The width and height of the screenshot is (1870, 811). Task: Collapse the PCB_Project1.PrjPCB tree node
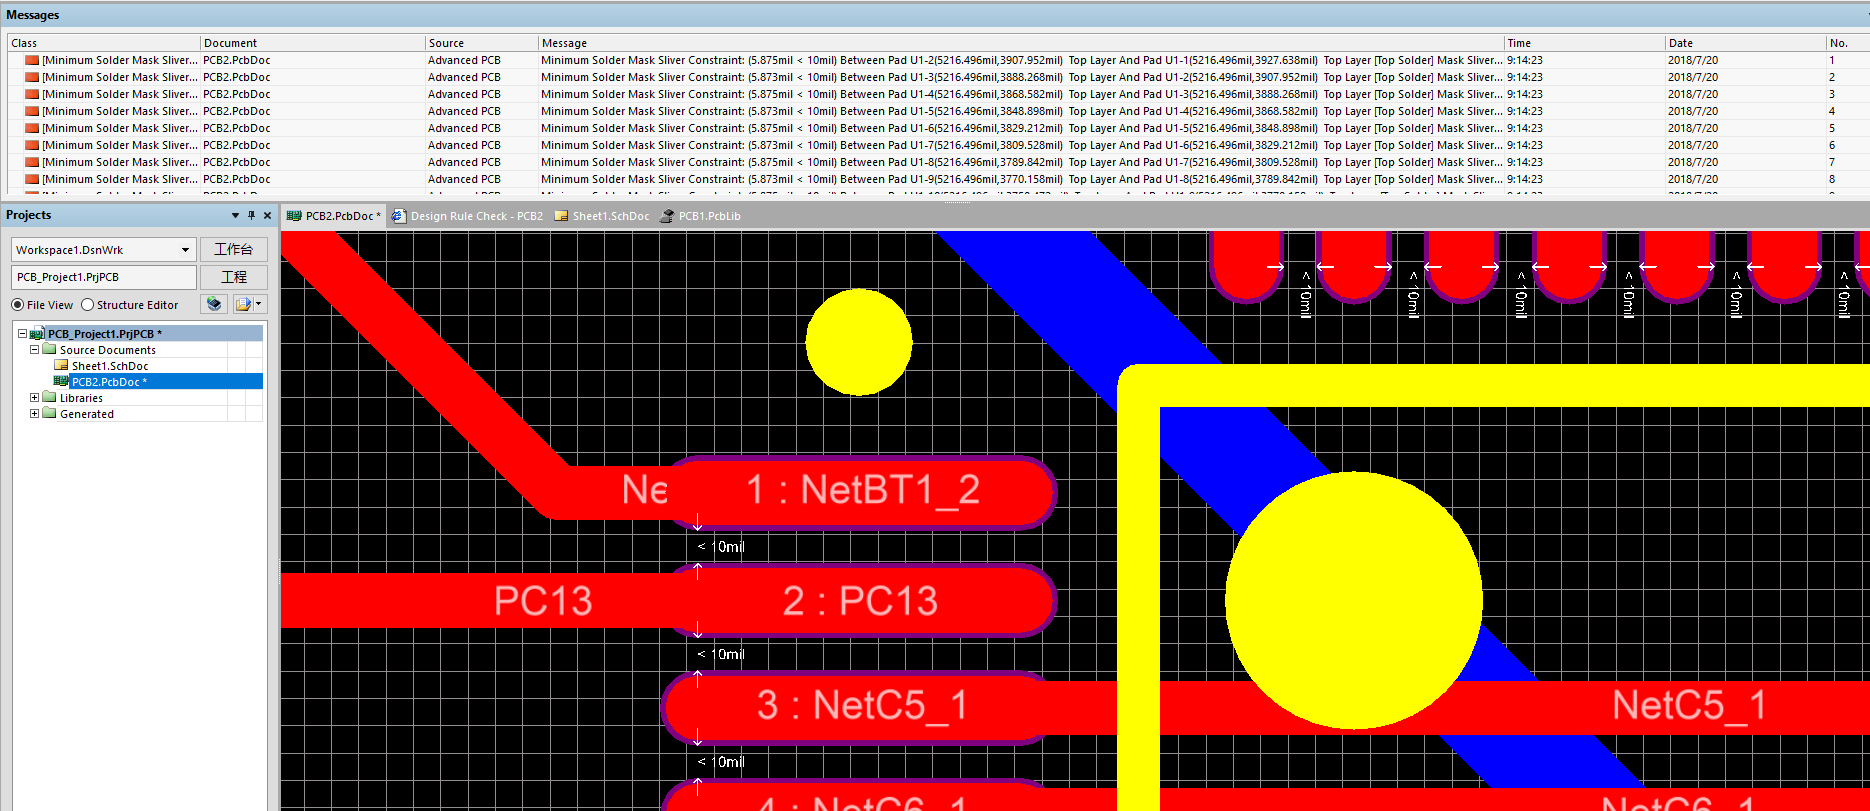22,334
